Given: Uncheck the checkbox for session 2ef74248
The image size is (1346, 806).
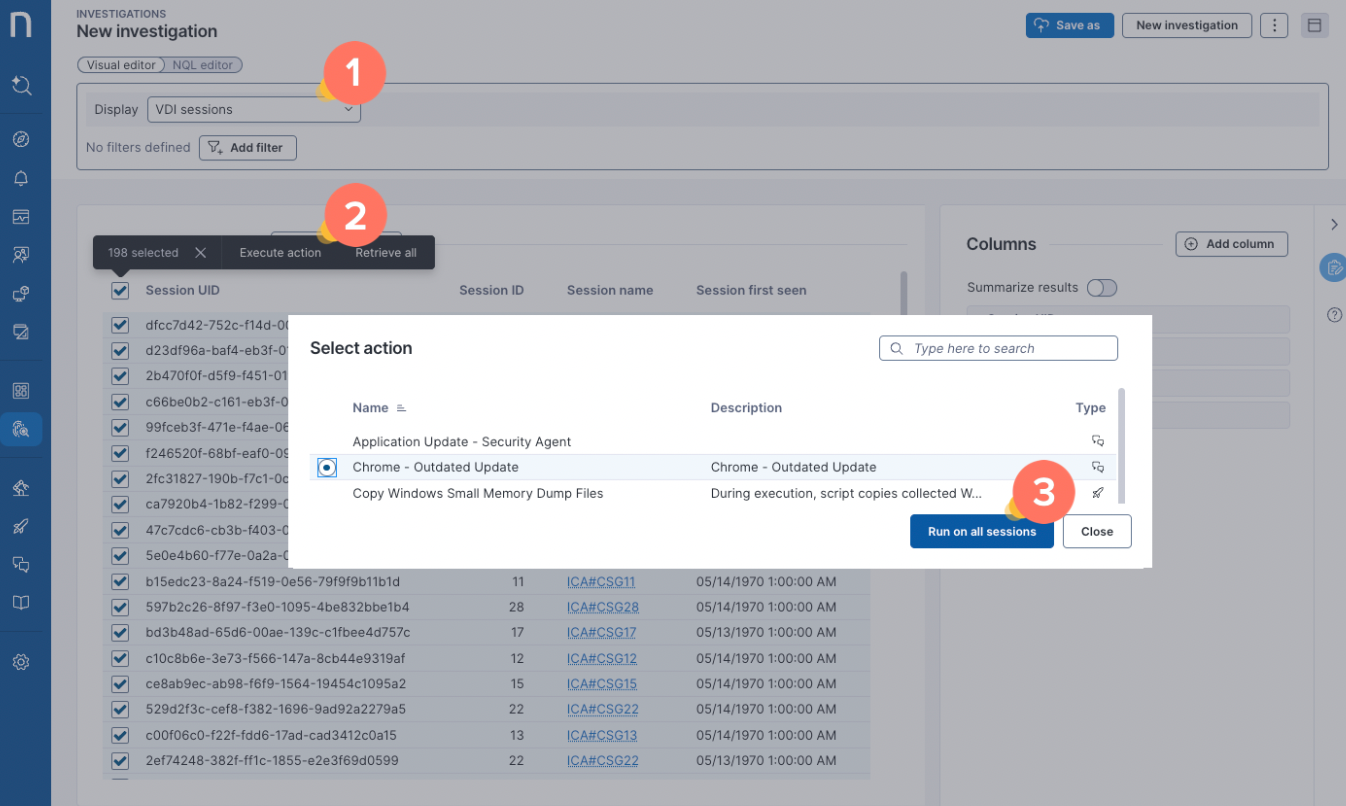Looking at the screenshot, I should coord(120,760).
